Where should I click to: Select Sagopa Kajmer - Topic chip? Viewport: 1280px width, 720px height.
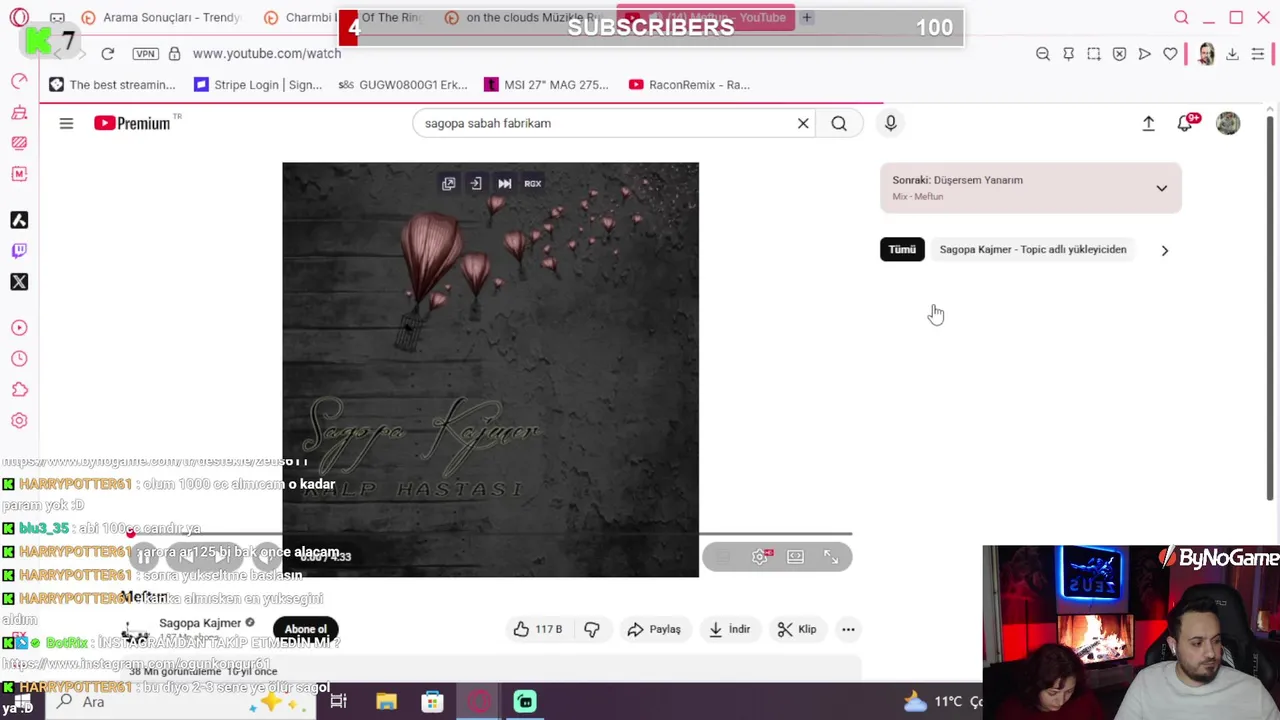pyautogui.click(x=1032, y=250)
